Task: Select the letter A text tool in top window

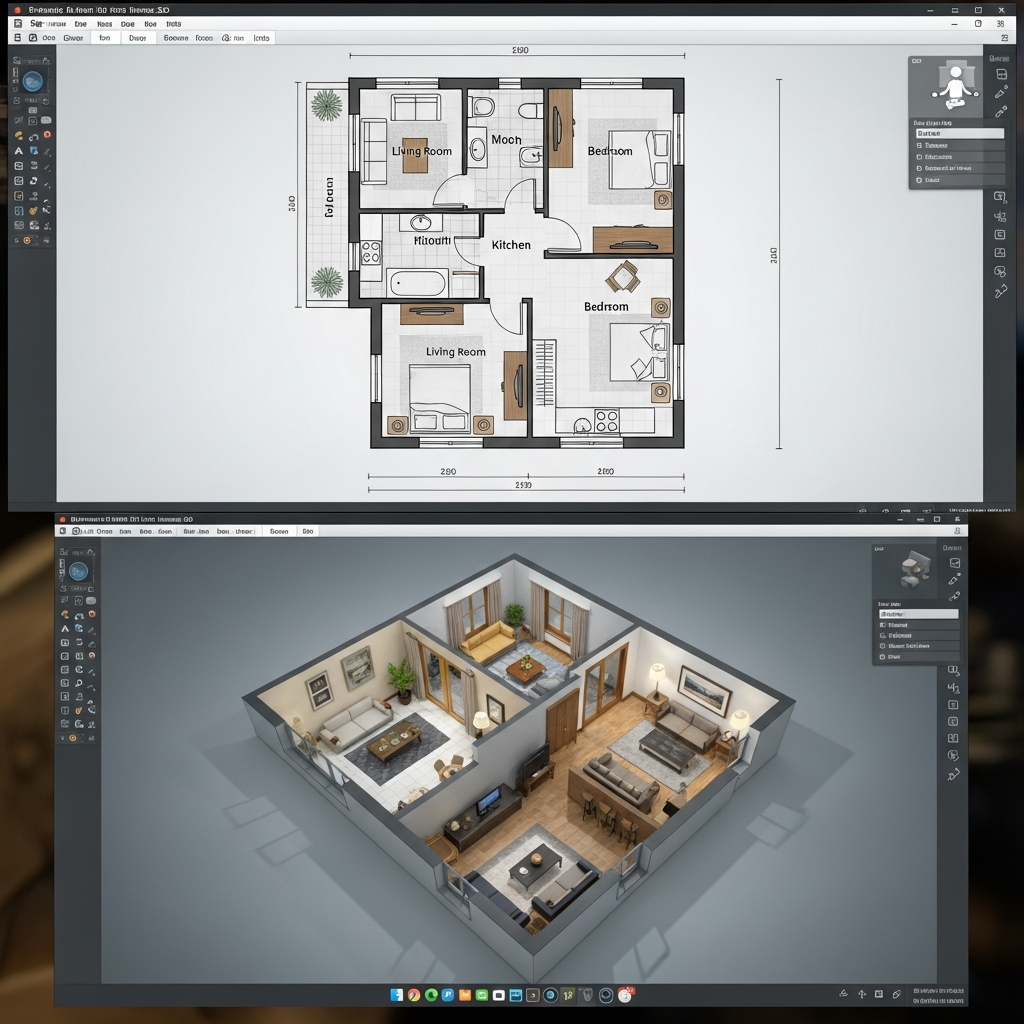Action: [x=18, y=151]
